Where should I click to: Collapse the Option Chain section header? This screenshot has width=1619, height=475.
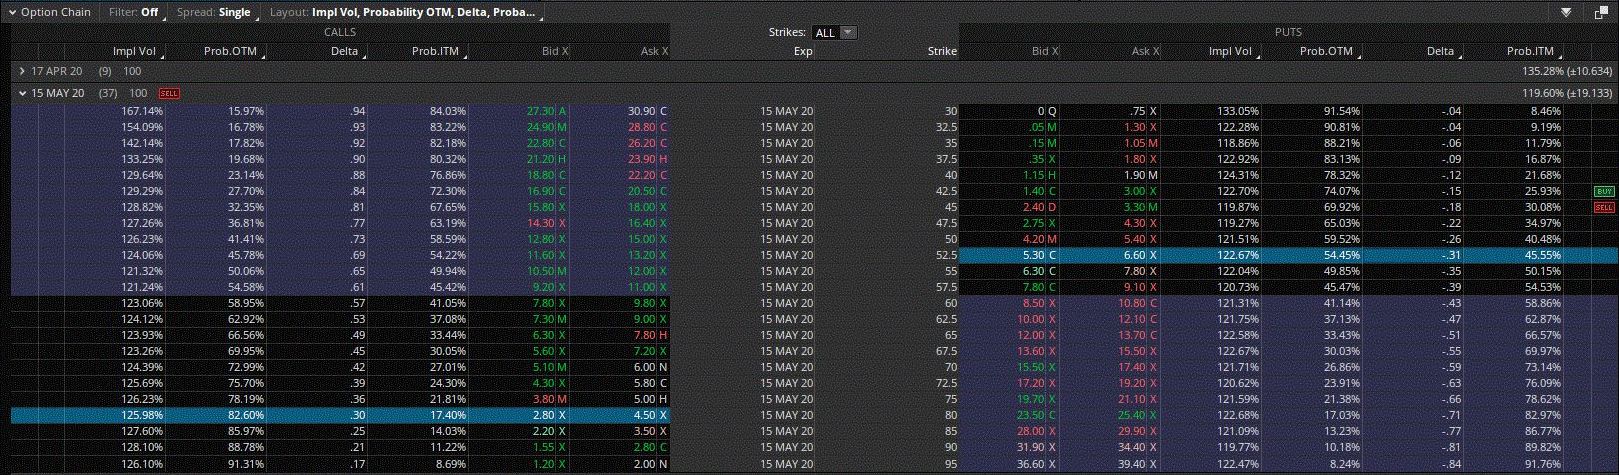[50, 12]
